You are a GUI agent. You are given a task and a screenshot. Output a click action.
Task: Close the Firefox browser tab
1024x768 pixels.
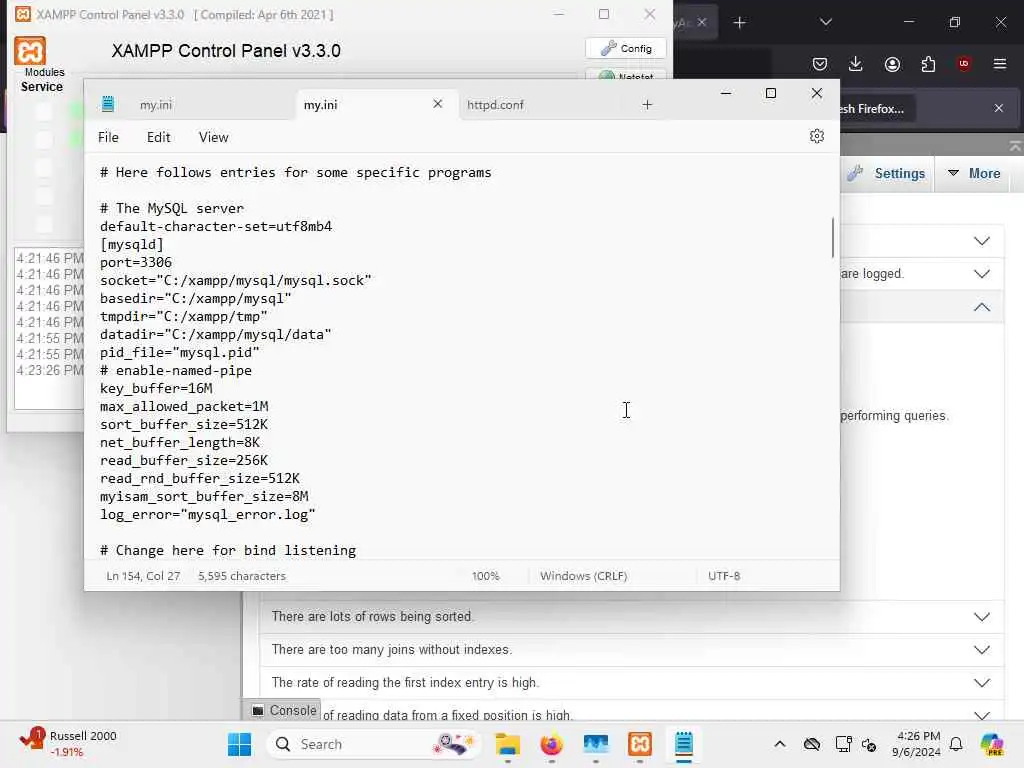pyautogui.click(x=701, y=22)
